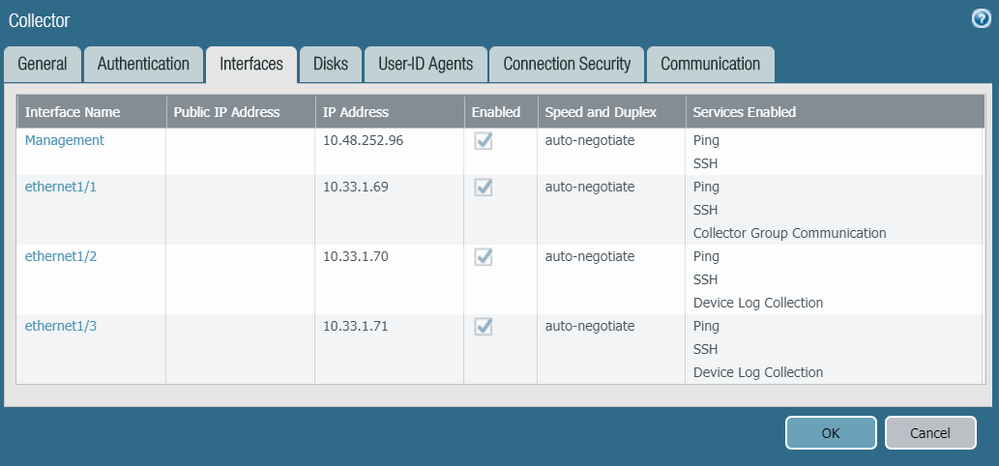Switch to the General tab
Image resolution: width=999 pixels, height=466 pixels.
pos(42,64)
